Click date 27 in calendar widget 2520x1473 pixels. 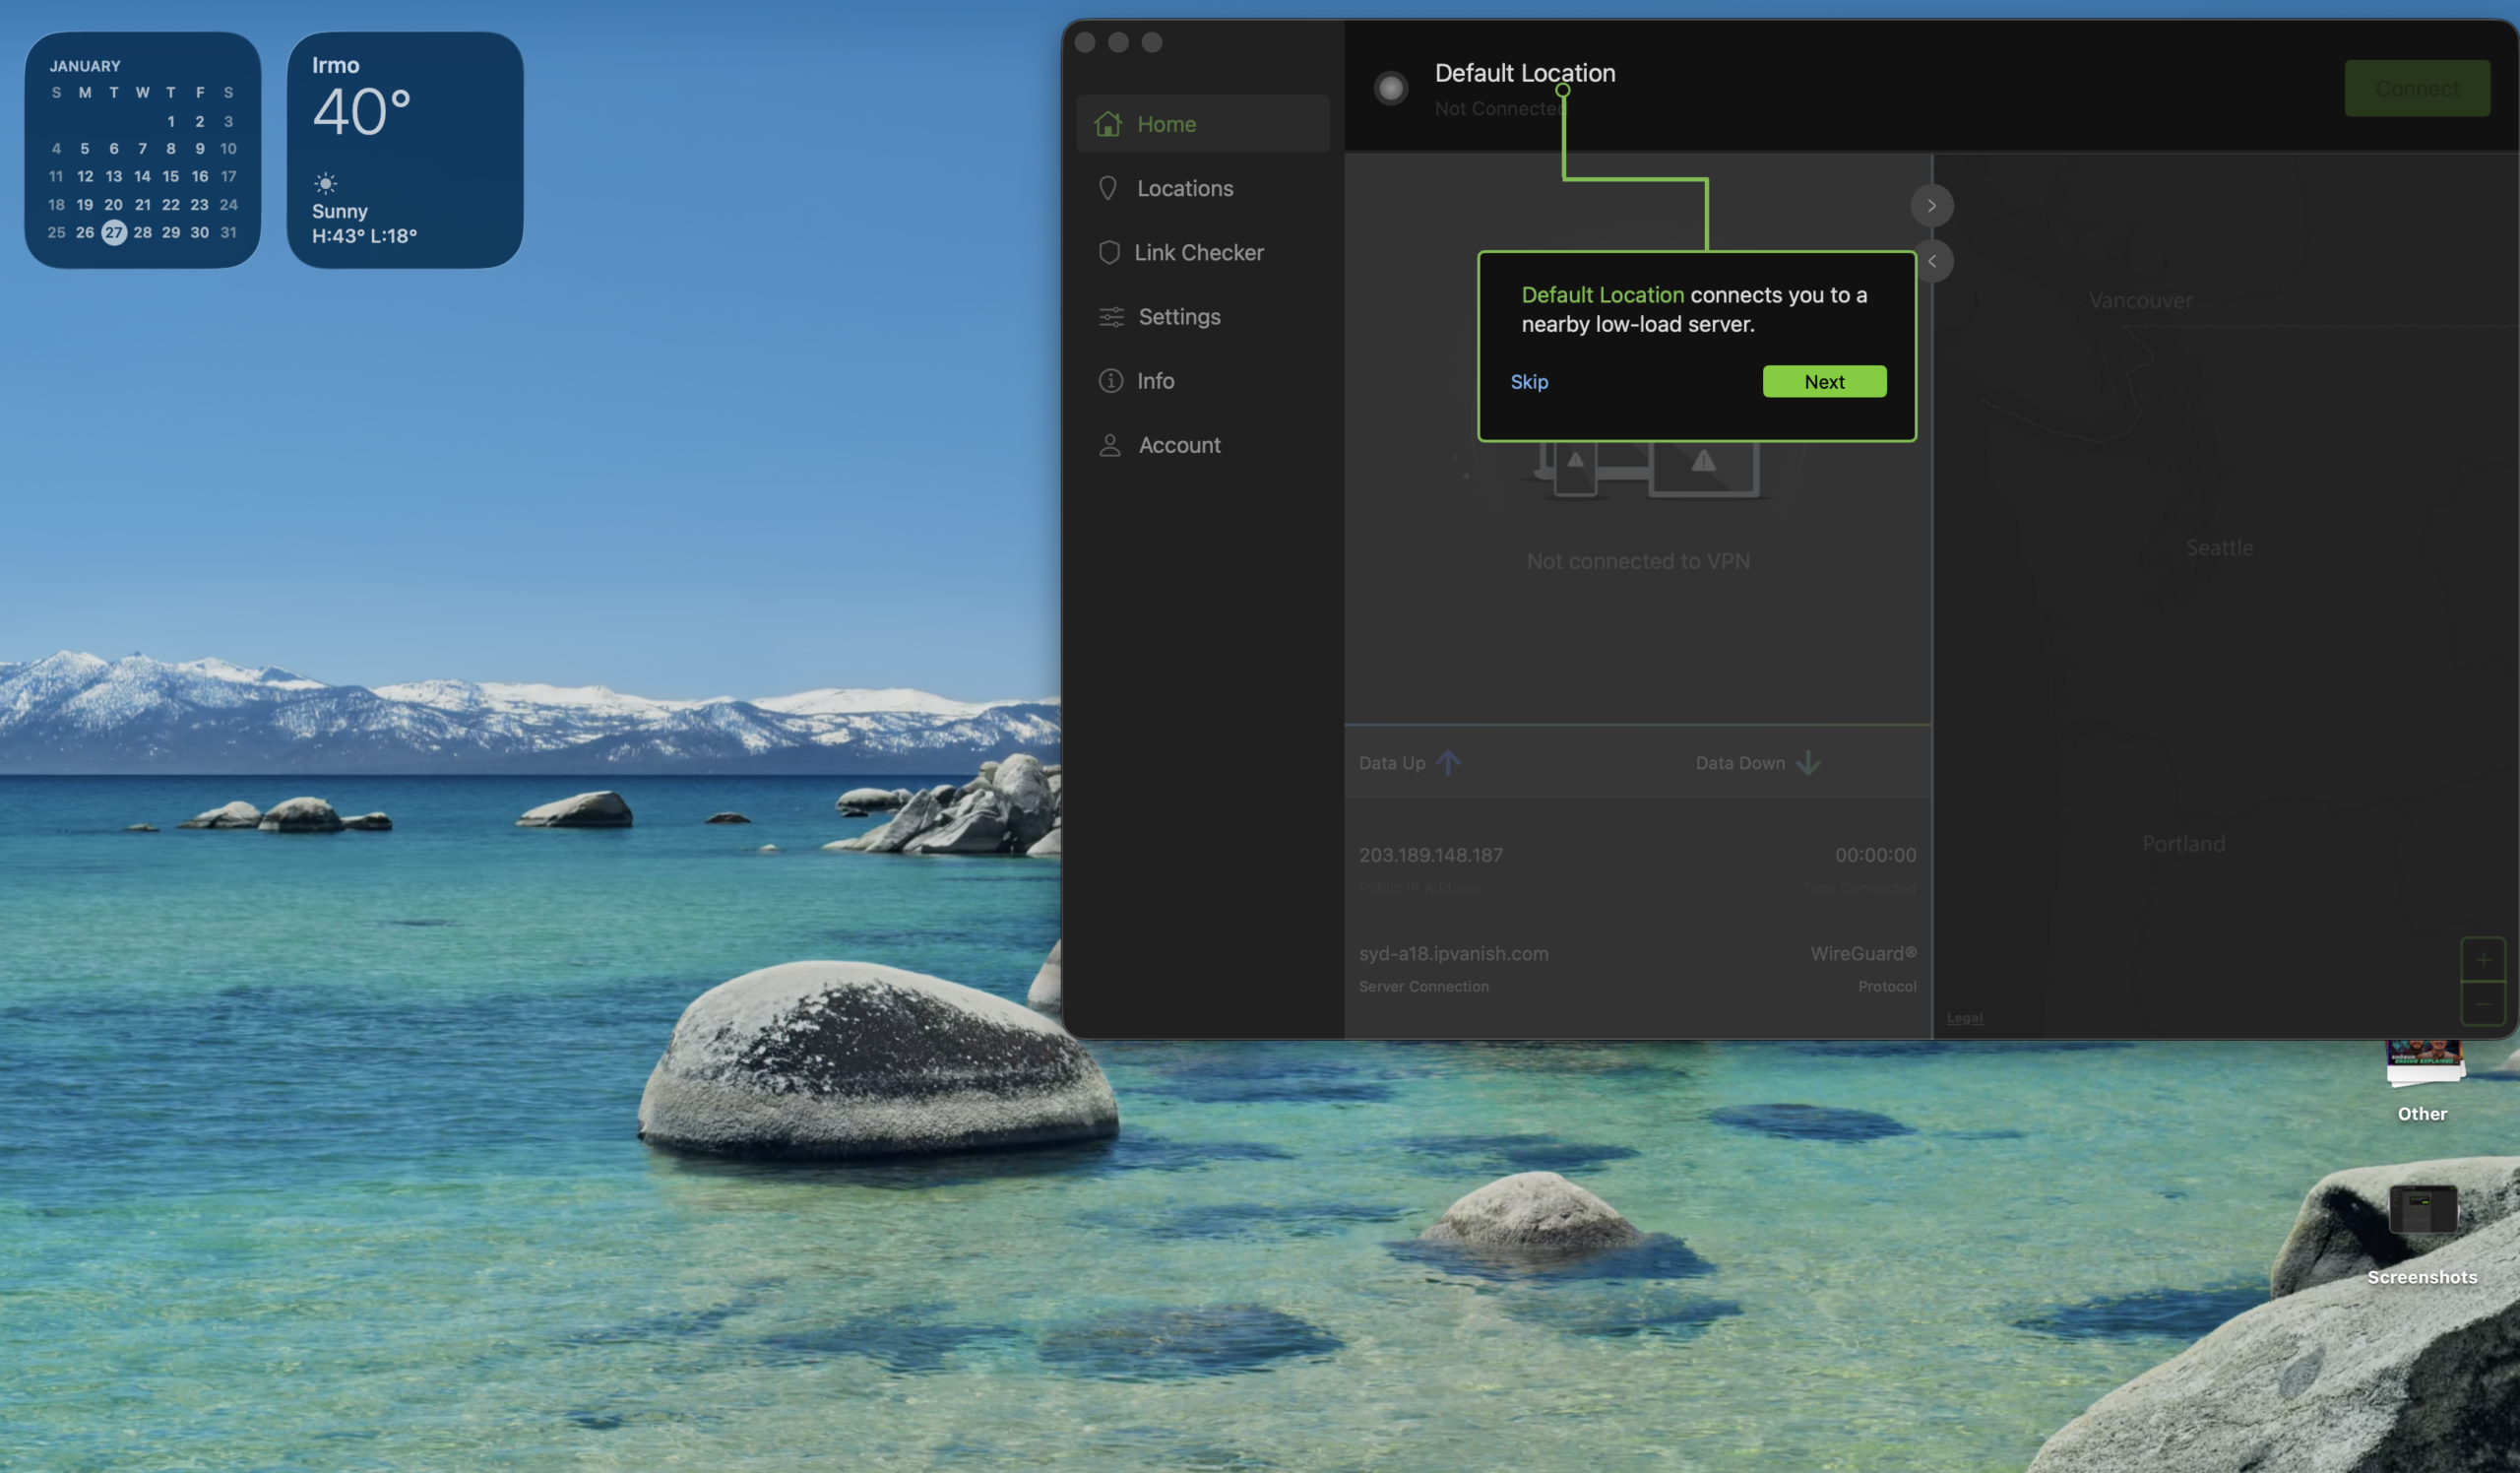pyautogui.click(x=114, y=232)
